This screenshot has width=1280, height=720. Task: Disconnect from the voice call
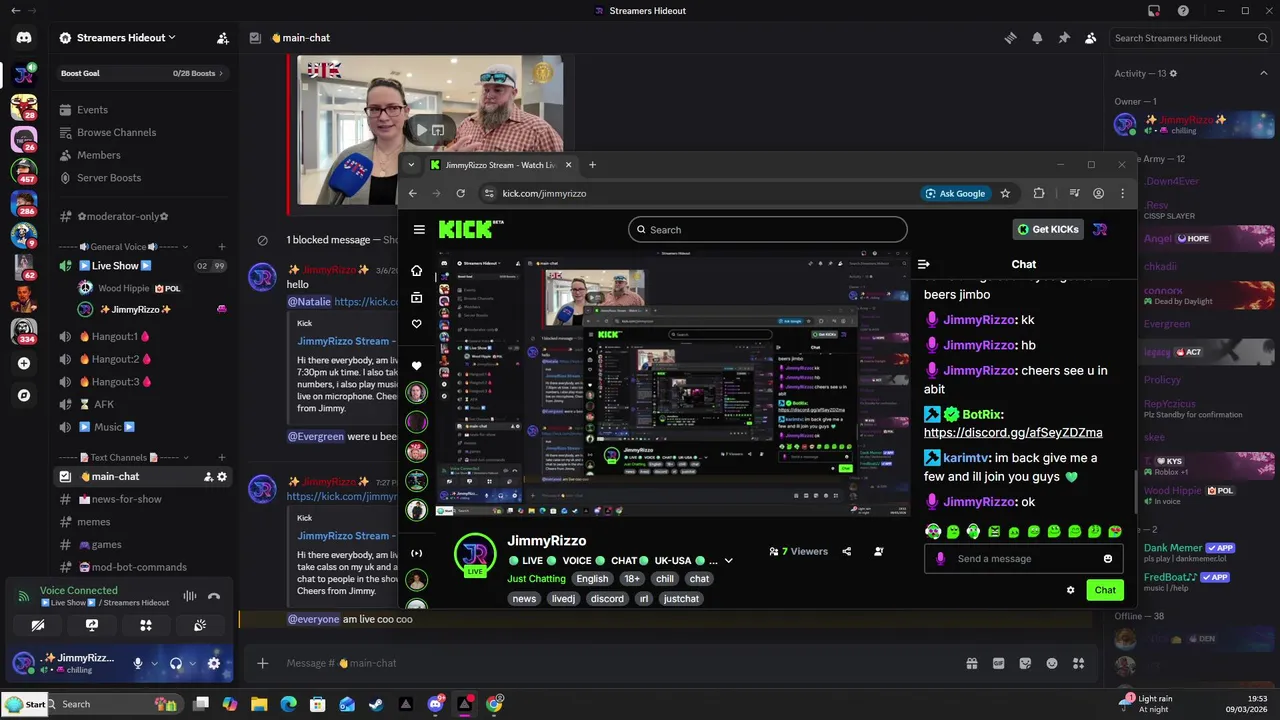(x=213, y=596)
